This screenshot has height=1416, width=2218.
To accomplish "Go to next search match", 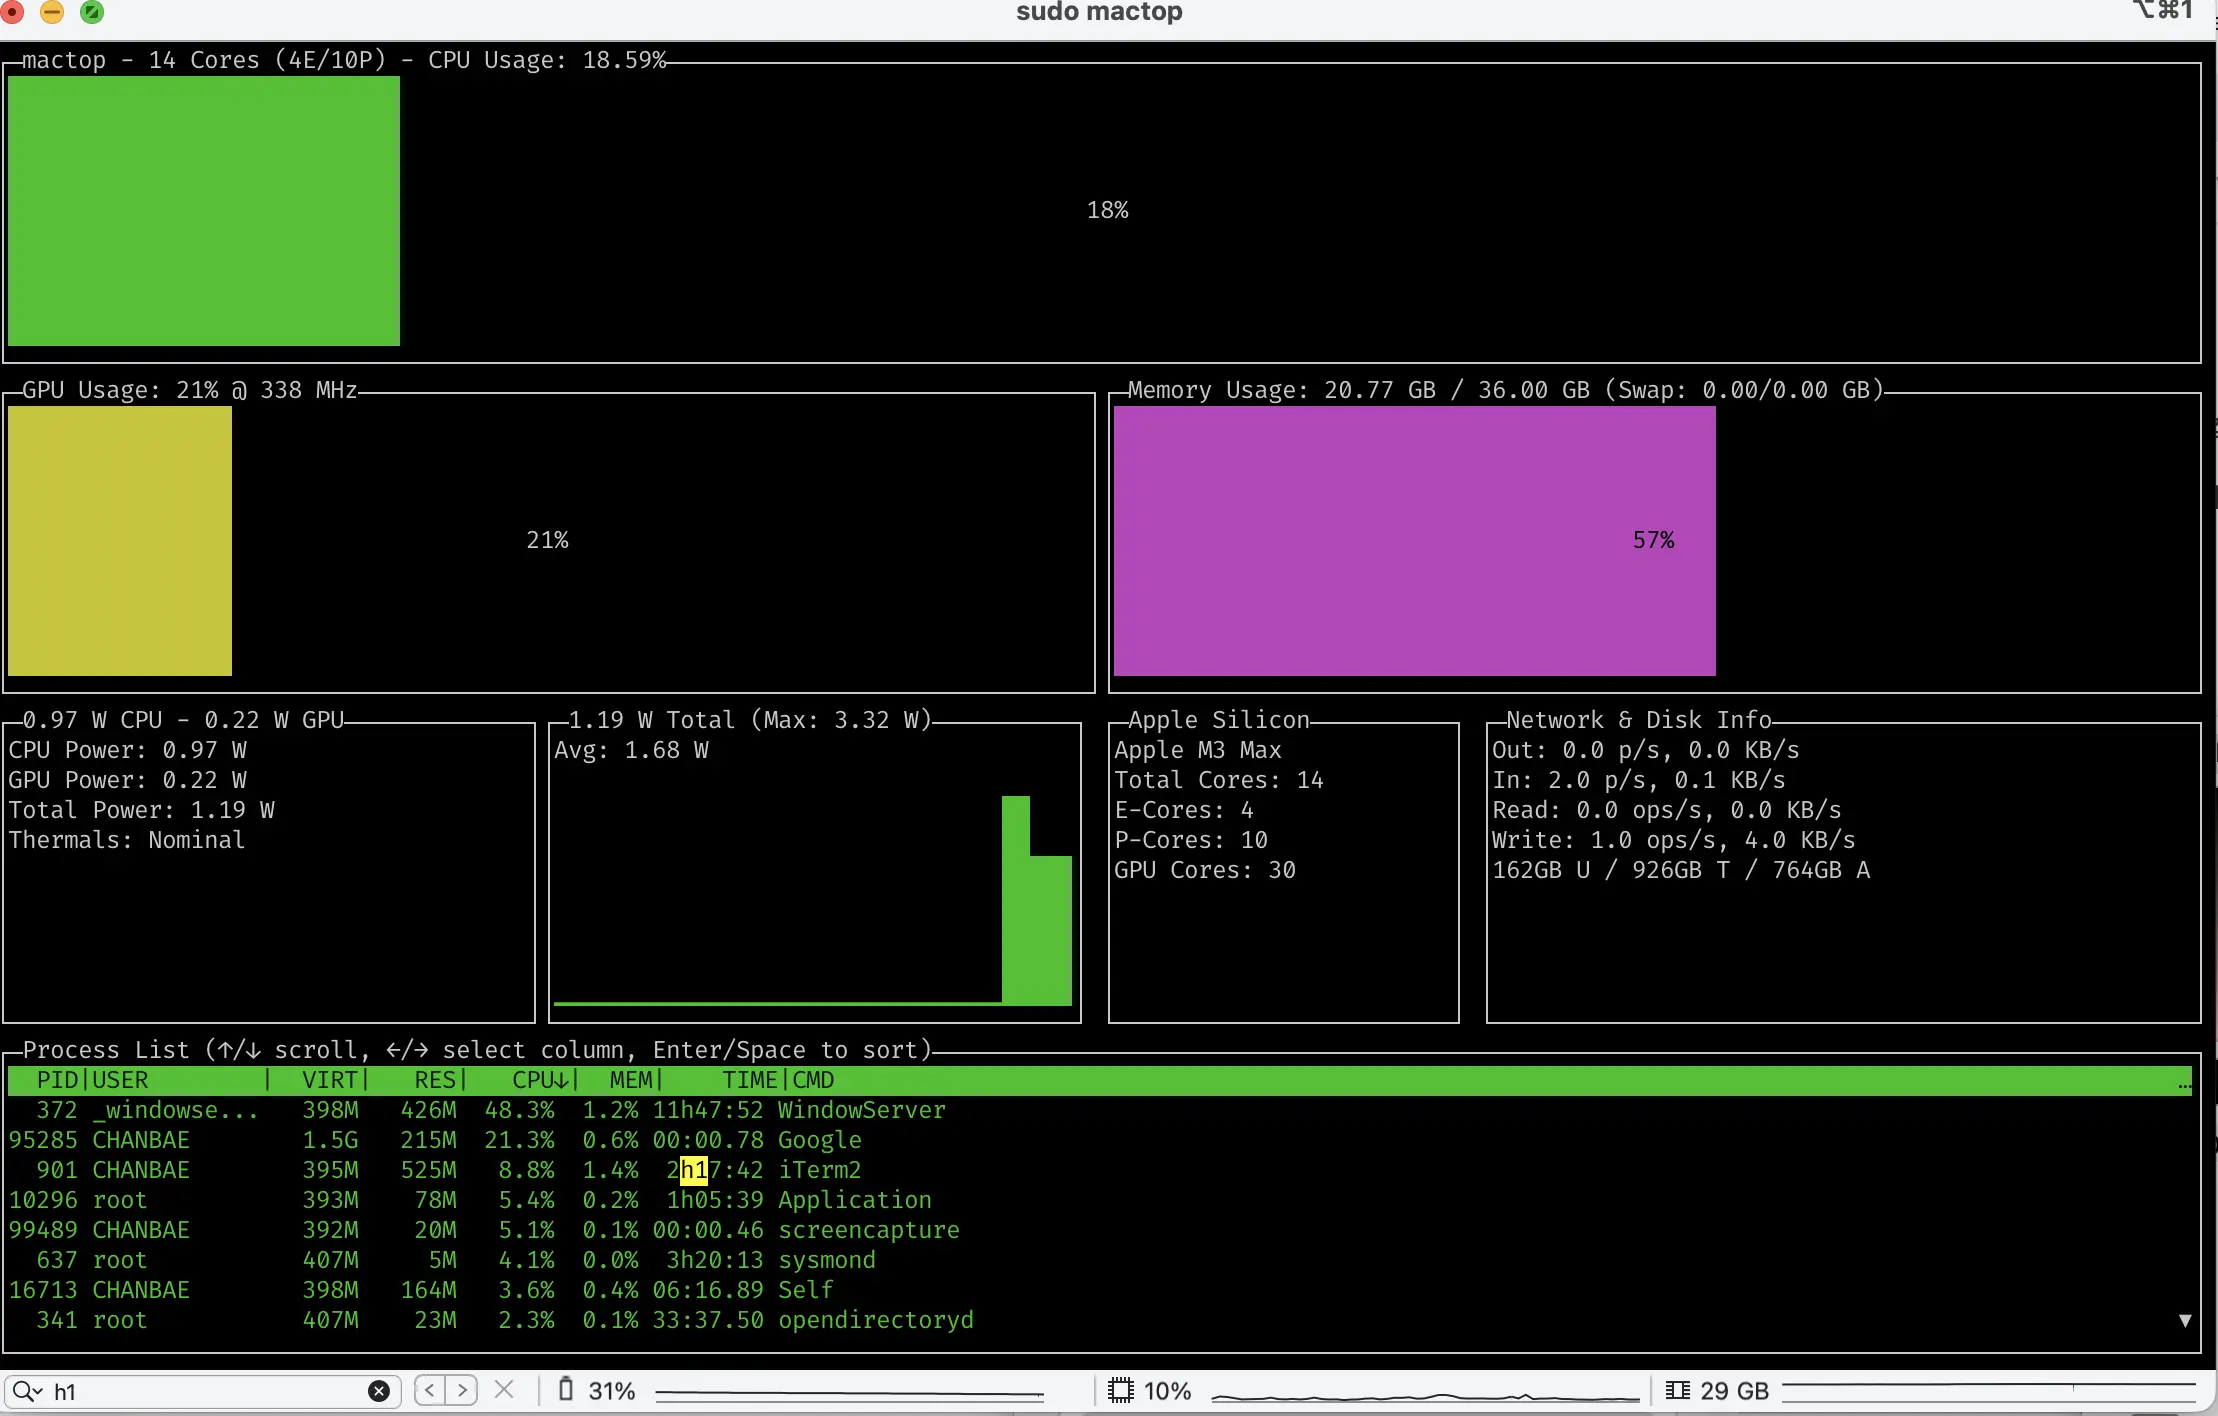I will tap(462, 1390).
